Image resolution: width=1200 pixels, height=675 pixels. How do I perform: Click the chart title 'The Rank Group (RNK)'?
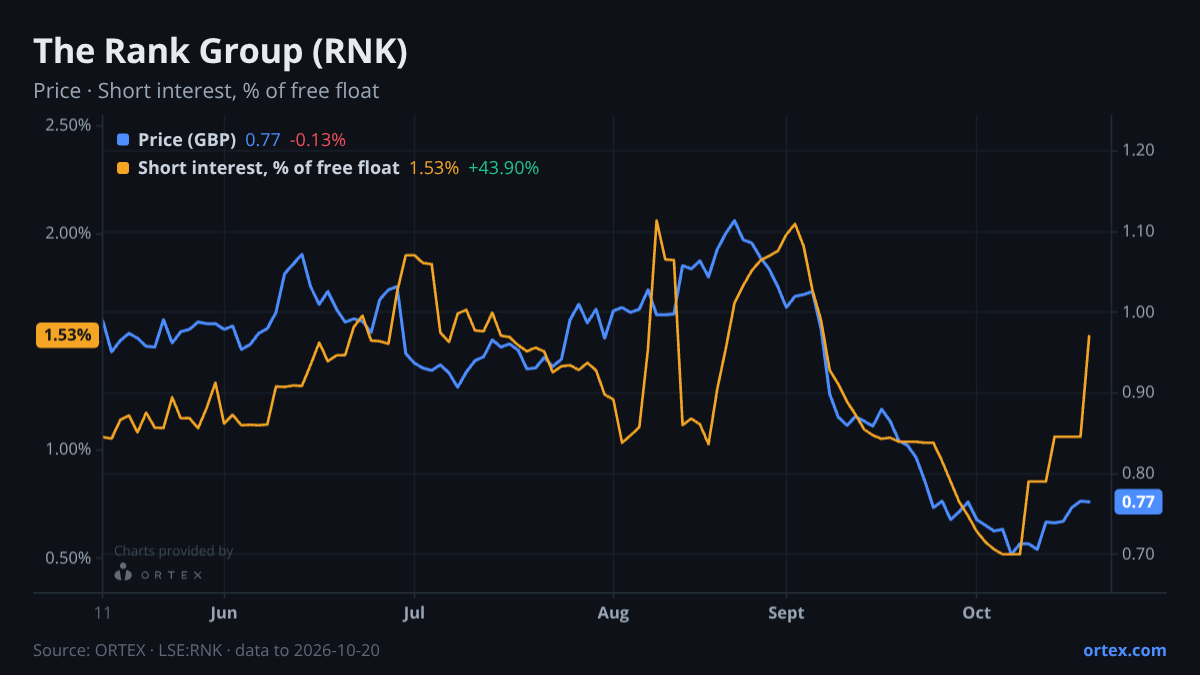coord(220,52)
